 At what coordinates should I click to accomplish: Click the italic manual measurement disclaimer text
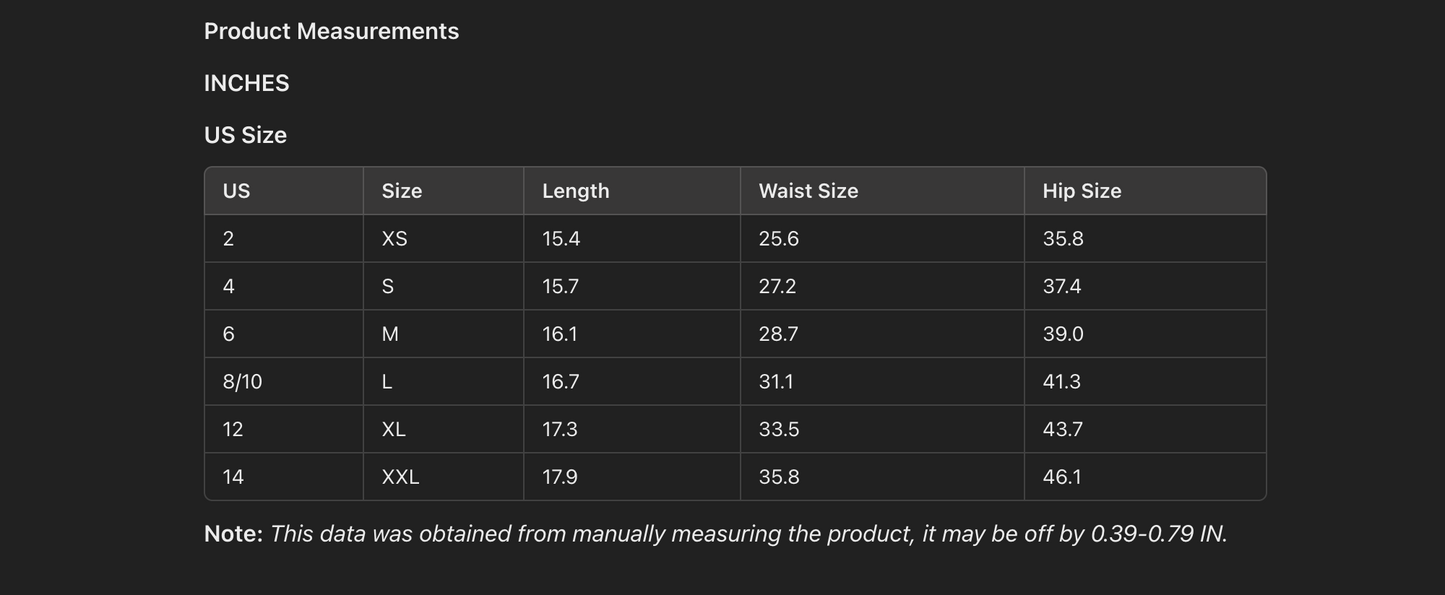pos(748,534)
